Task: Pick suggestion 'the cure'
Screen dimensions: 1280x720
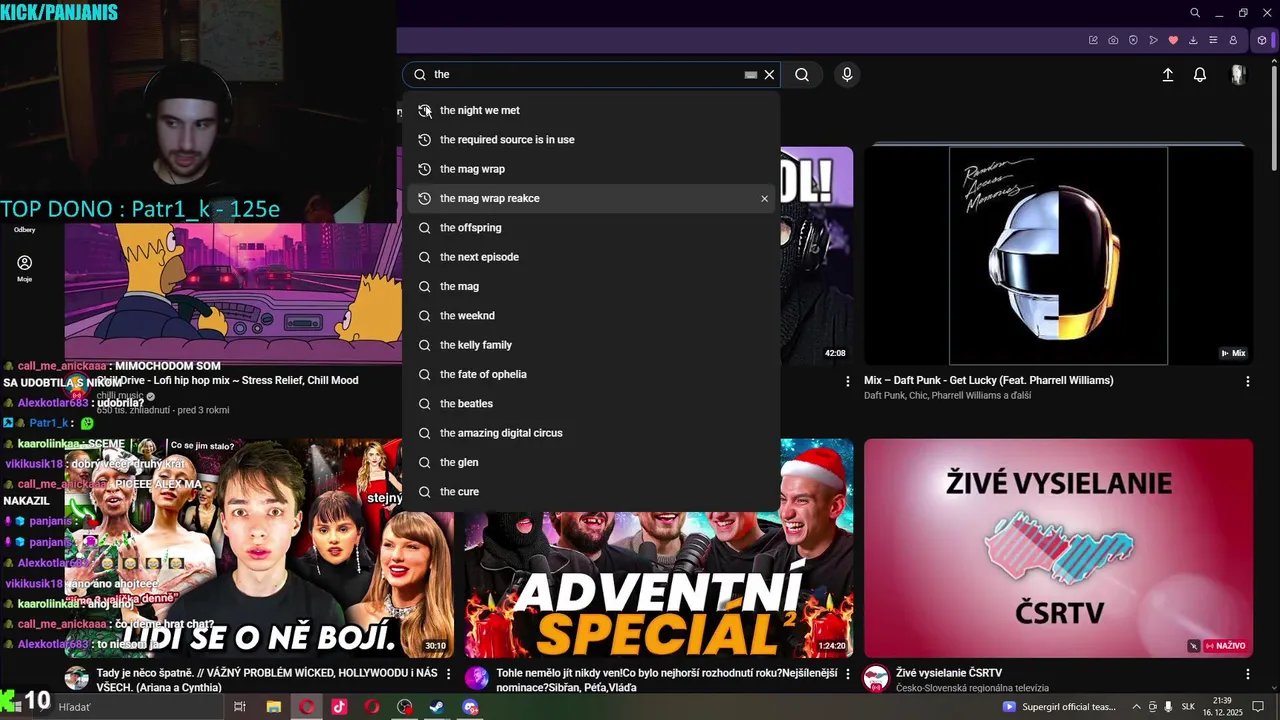Action: click(x=592, y=492)
